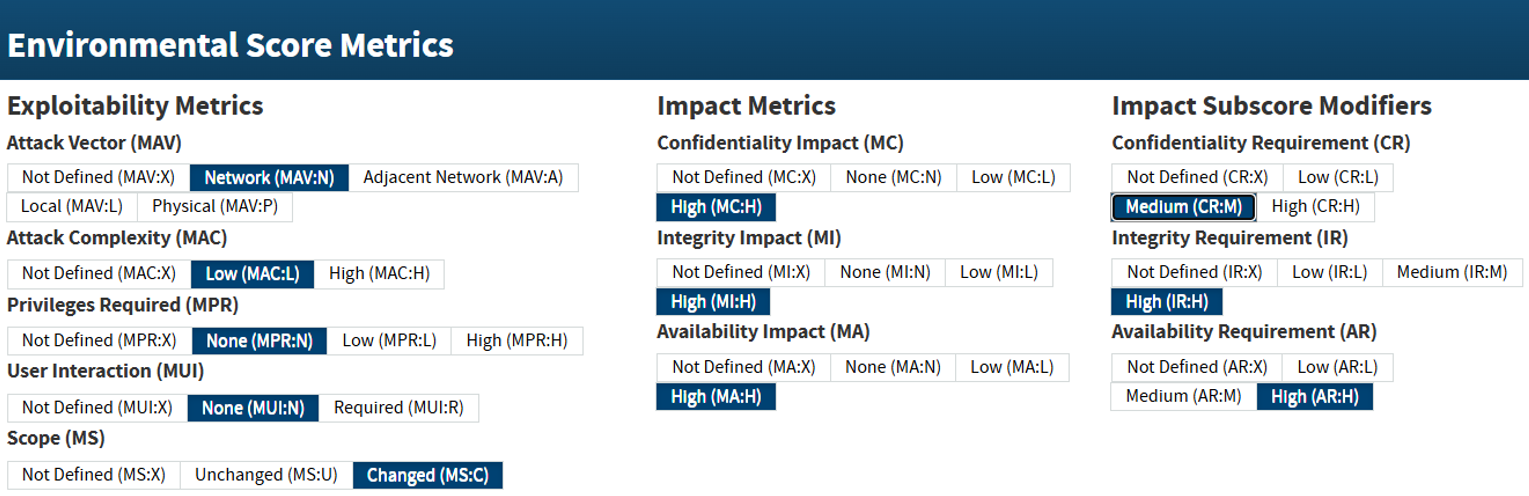This screenshot has width=1529, height=496.
Task: Choose Low (MC:L) confidentiality impact
Action: (x=1013, y=178)
